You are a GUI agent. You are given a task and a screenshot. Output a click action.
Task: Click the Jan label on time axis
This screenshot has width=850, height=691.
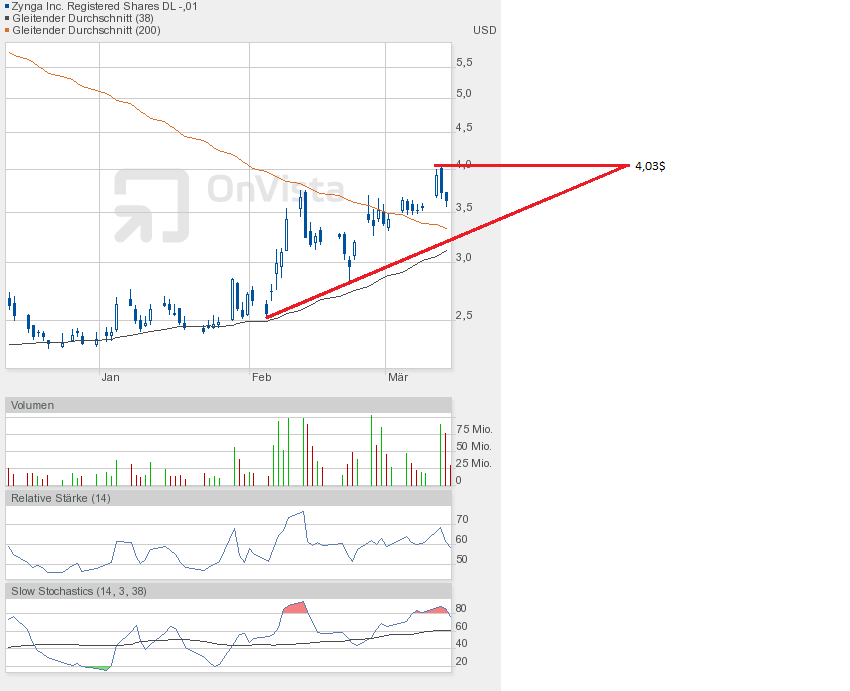(110, 377)
